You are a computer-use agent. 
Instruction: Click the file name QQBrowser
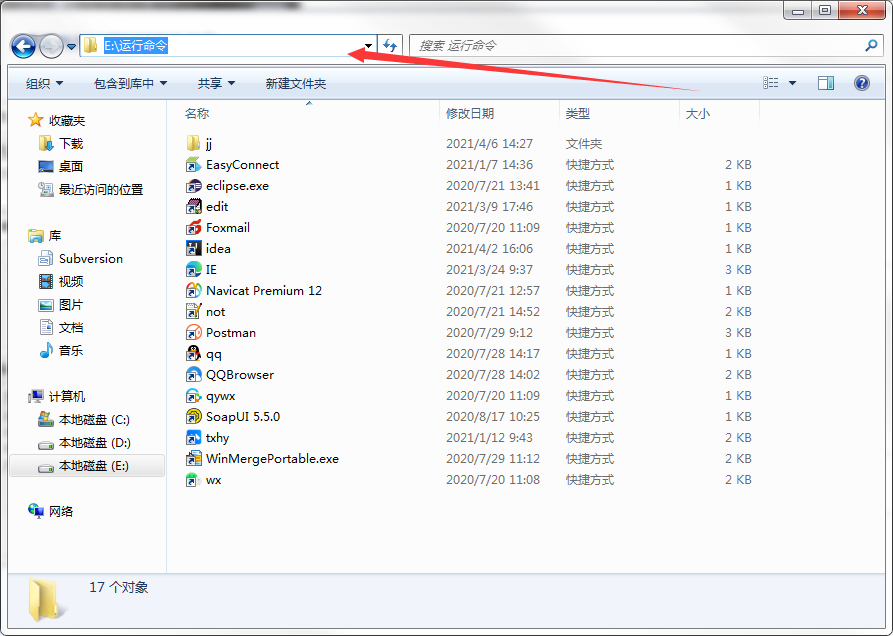(240, 375)
